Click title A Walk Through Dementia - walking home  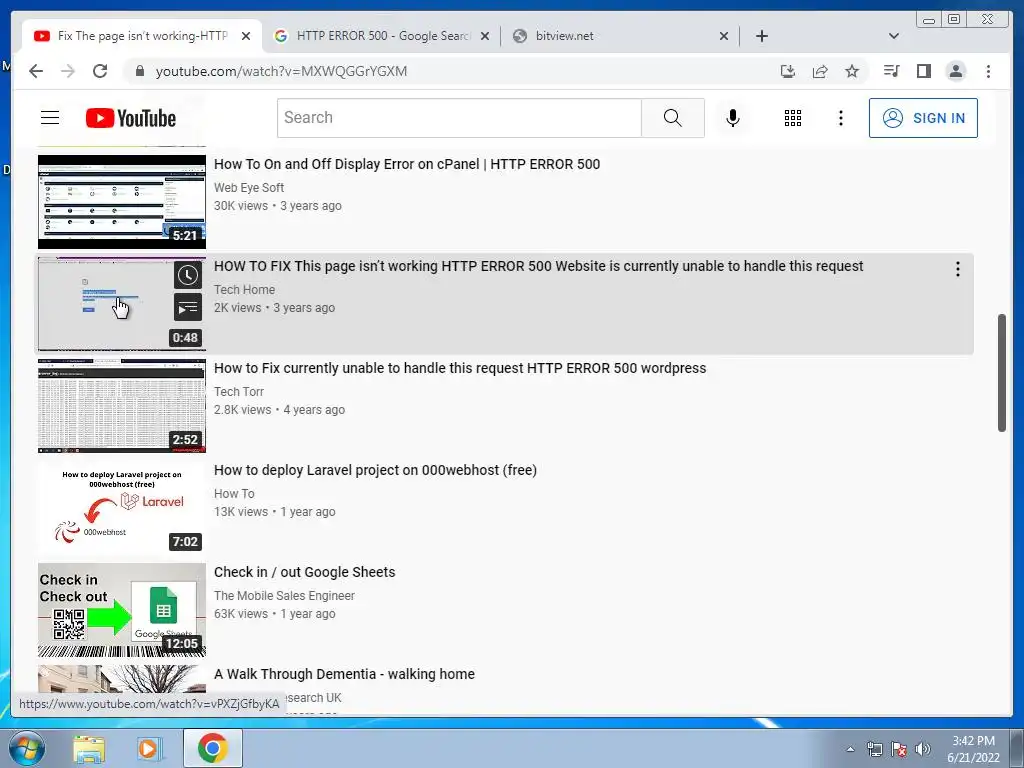(344, 674)
